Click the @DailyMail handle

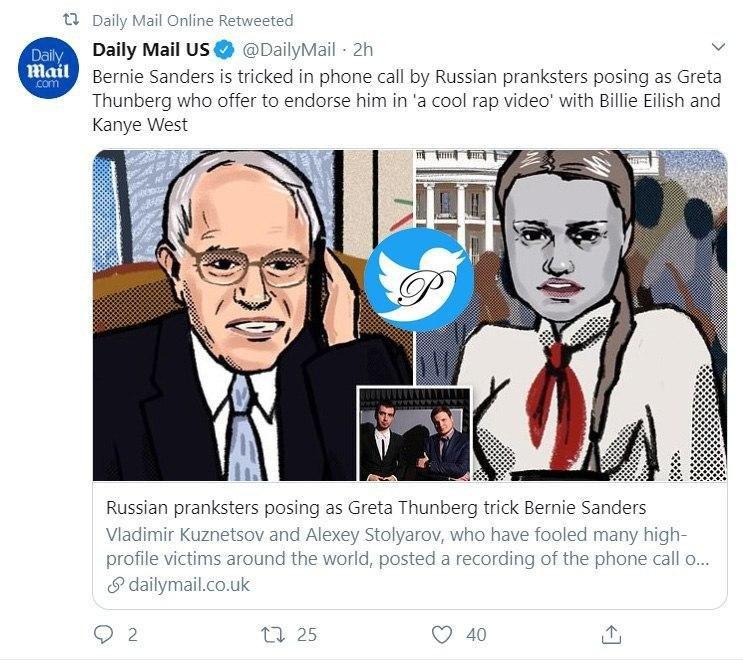[290, 48]
